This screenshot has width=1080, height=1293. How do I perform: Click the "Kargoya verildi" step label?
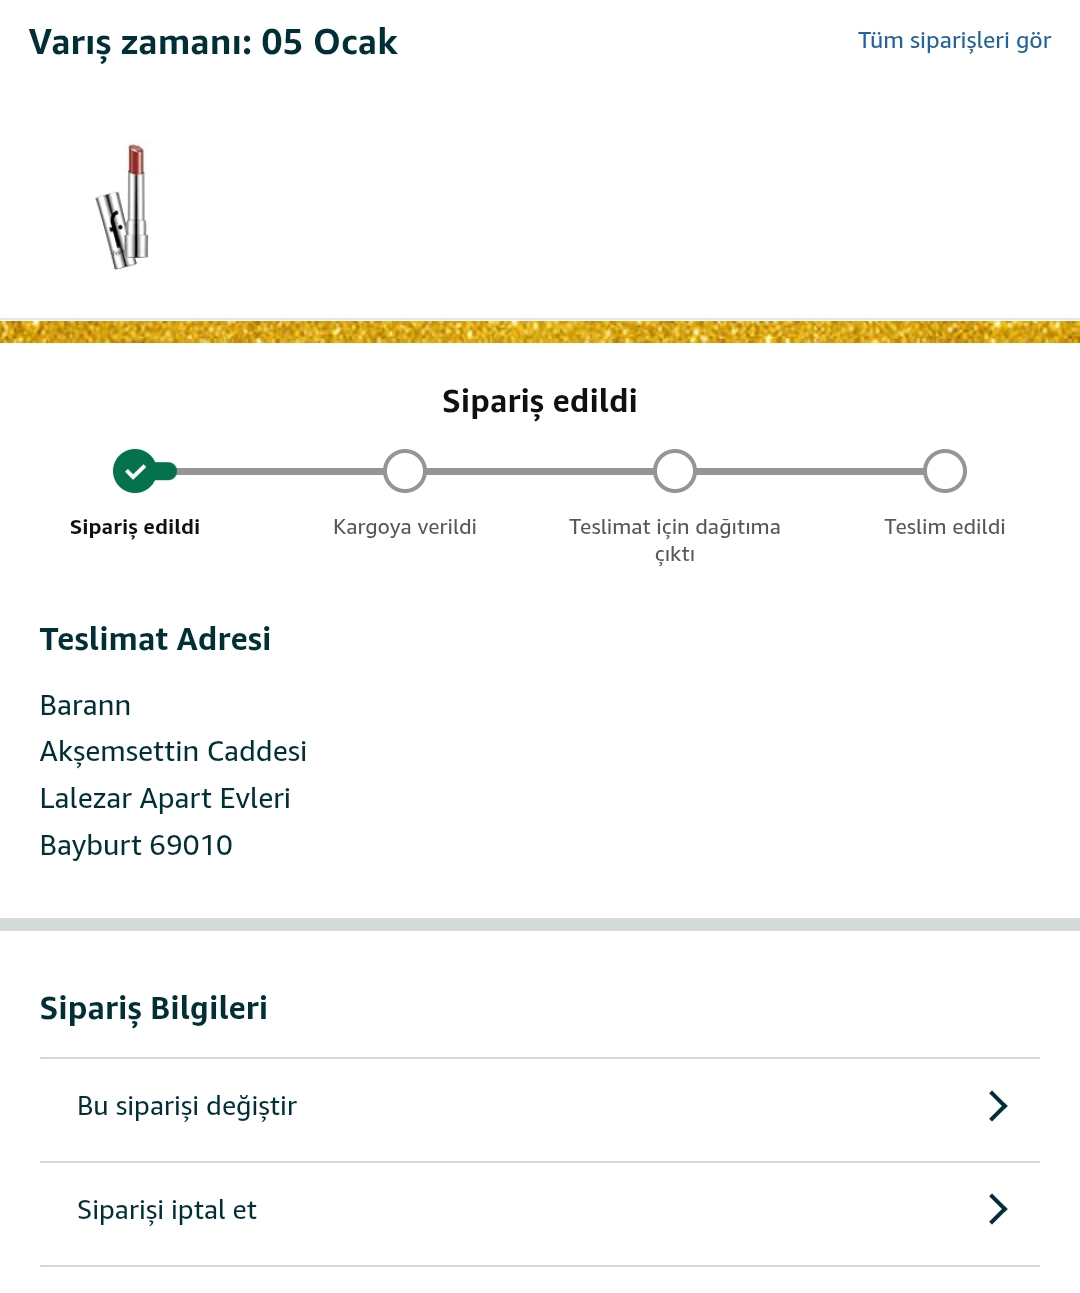pyautogui.click(x=405, y=527)
